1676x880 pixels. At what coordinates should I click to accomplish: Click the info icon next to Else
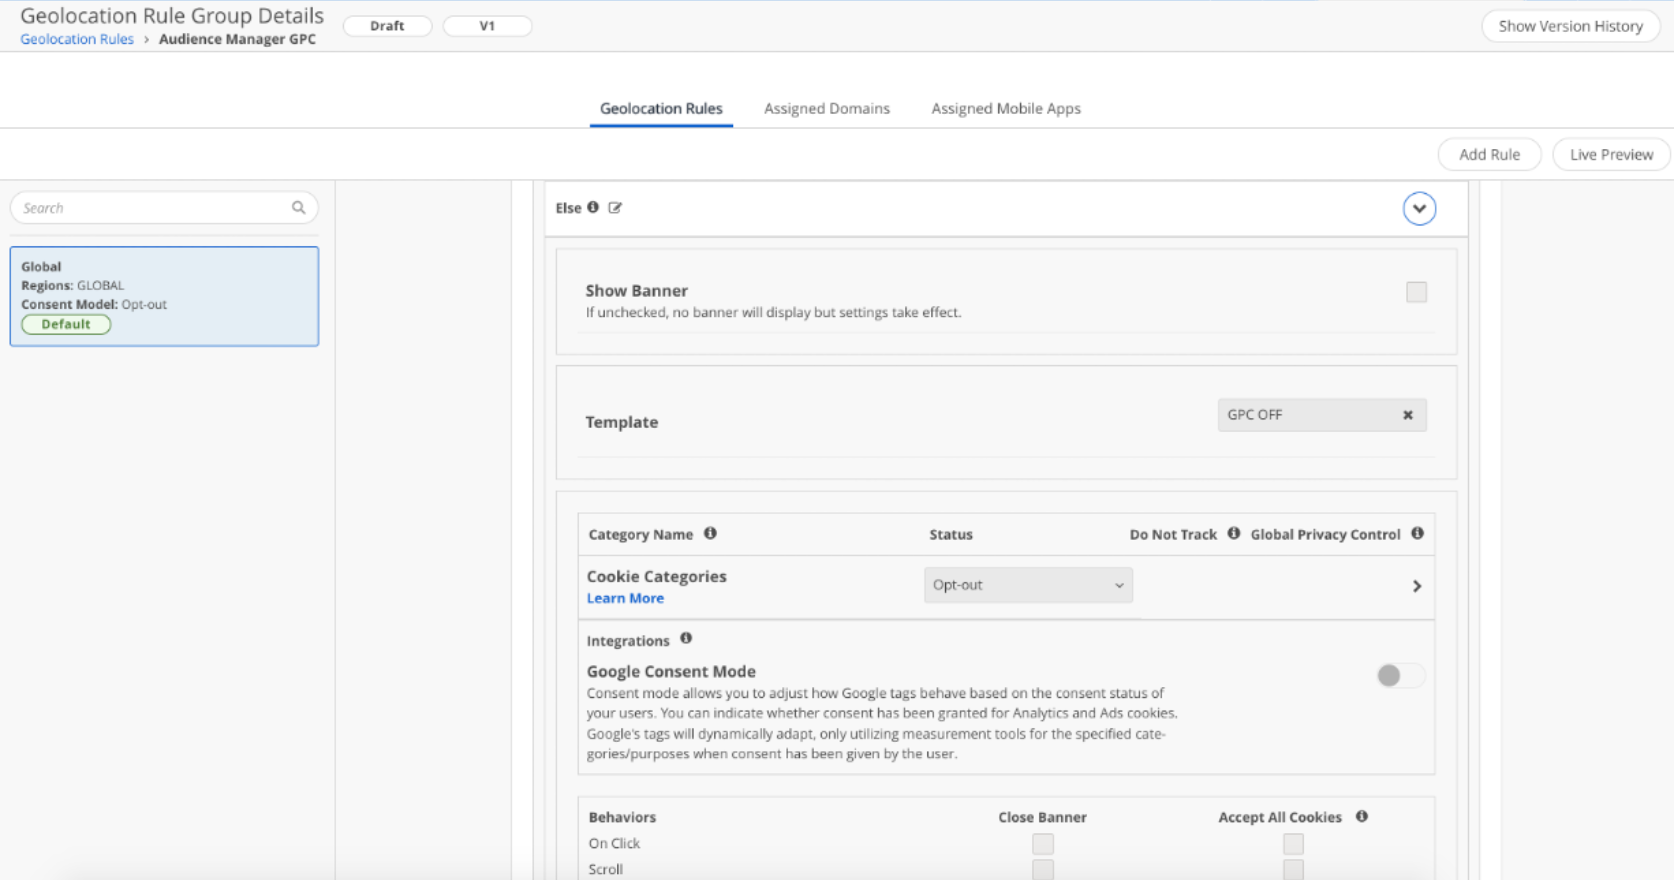click(593, 207)
